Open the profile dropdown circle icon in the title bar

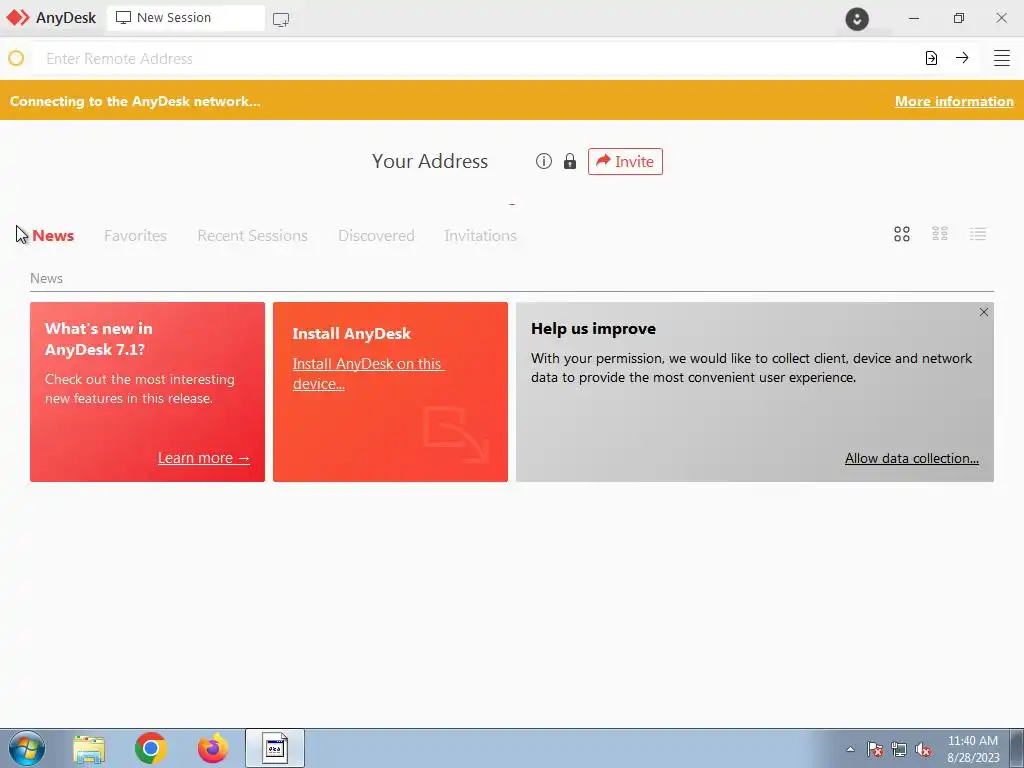[857, 18]
